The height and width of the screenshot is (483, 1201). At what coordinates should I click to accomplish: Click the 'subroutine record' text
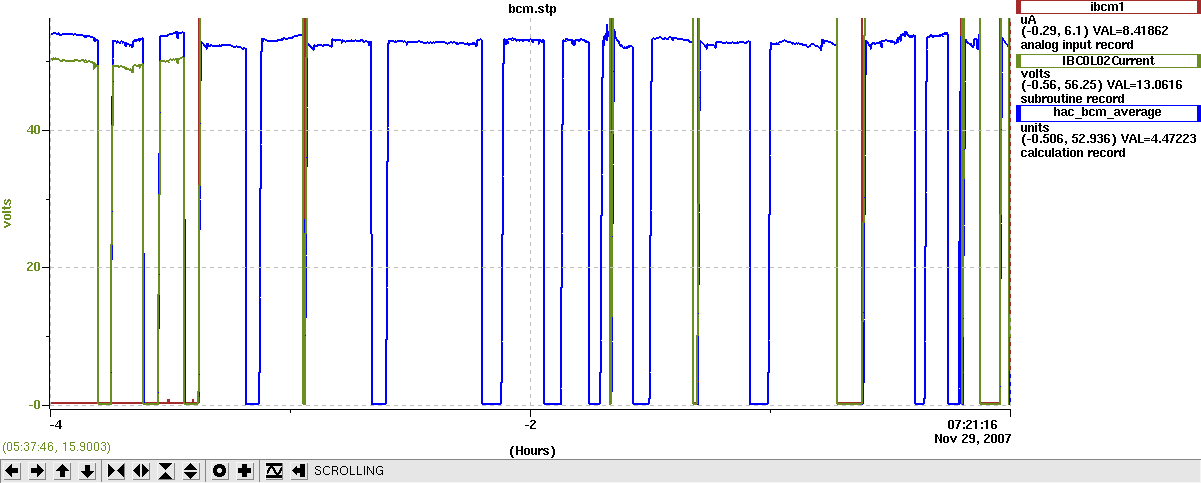pos(1072,99)
